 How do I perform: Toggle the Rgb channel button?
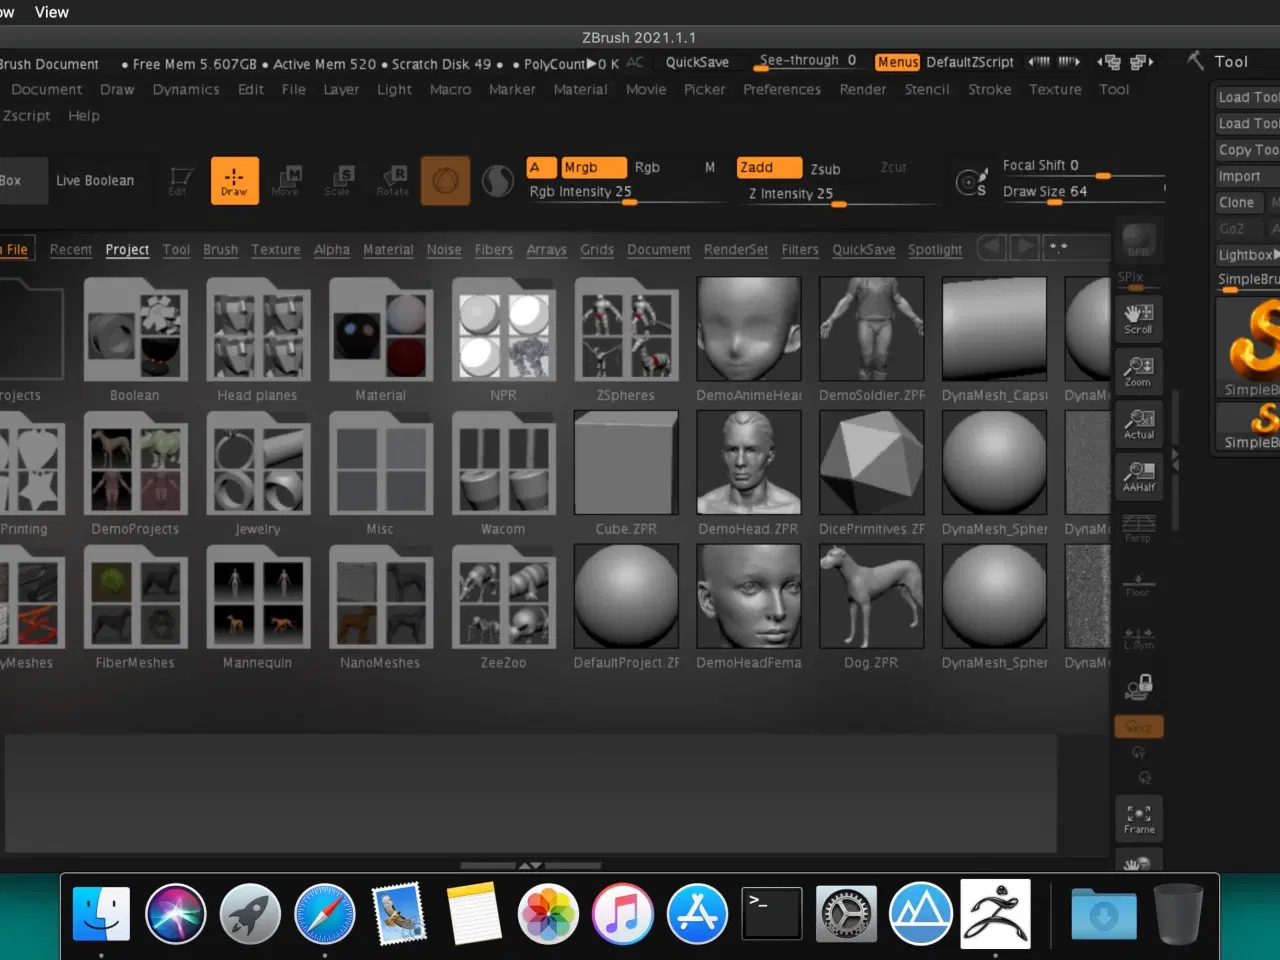(647, 167)
